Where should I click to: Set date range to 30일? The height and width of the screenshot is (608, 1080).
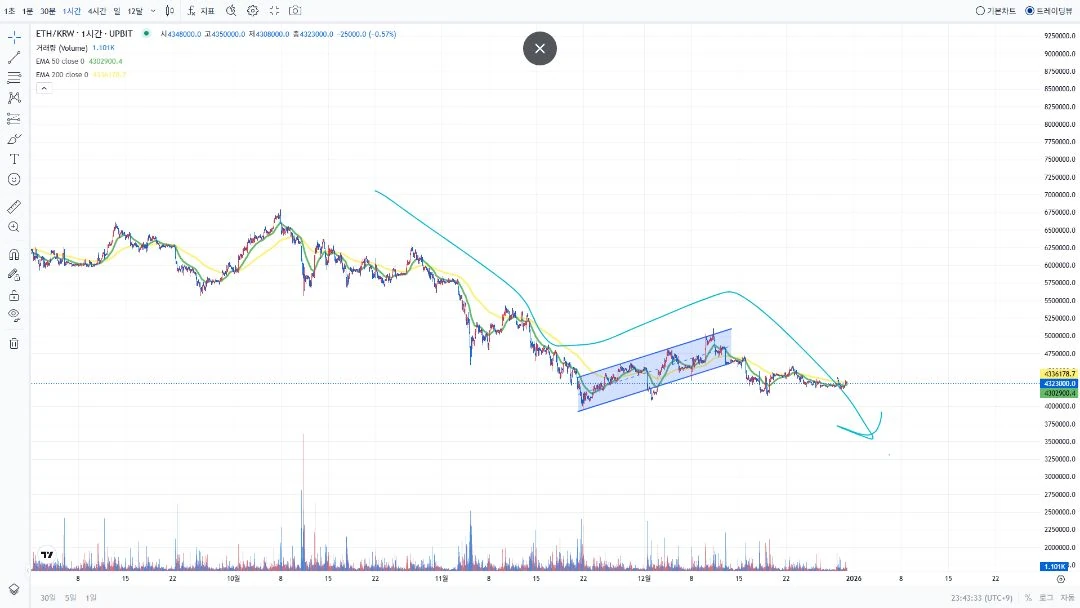(48, 598)
